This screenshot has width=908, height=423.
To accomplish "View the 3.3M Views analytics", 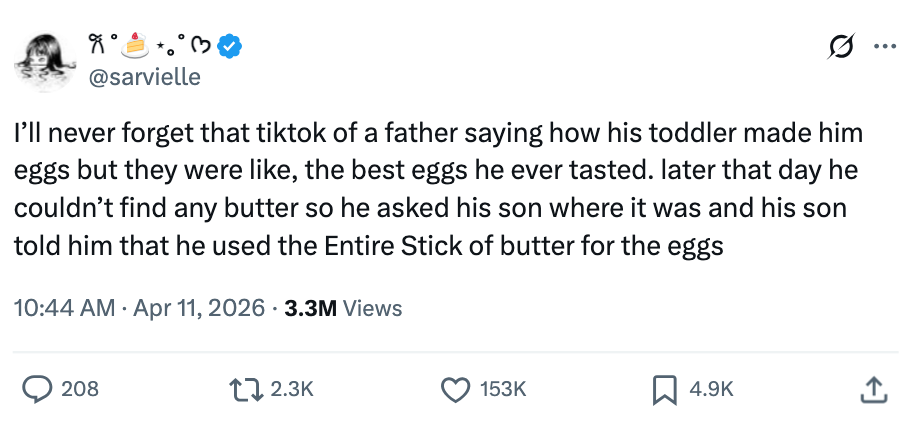I will (343, 308).
